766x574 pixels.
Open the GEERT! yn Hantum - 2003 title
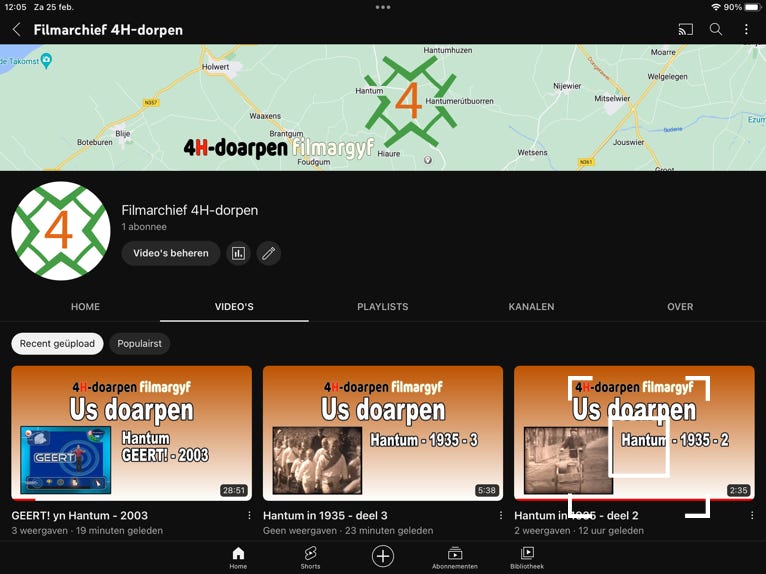click(80, 515)
